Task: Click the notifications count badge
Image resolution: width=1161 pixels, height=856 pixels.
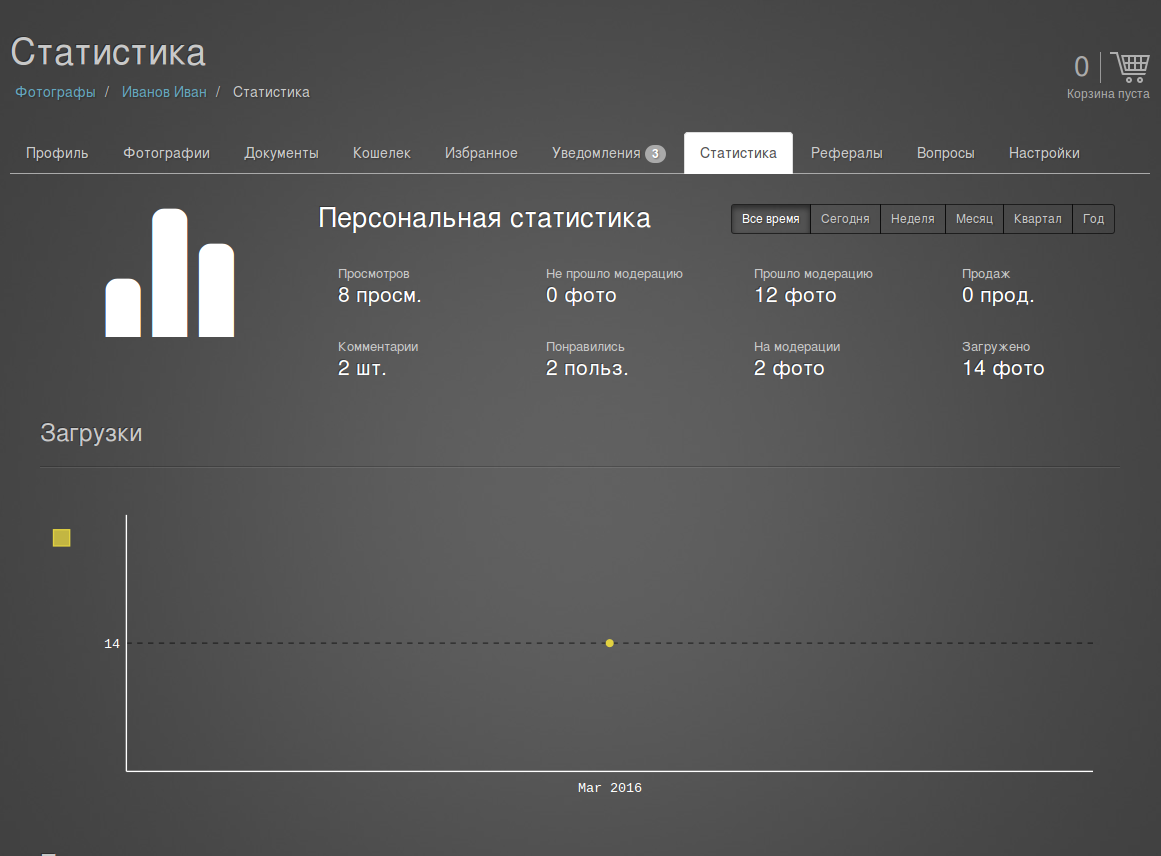Action: [x=655, y=154]
